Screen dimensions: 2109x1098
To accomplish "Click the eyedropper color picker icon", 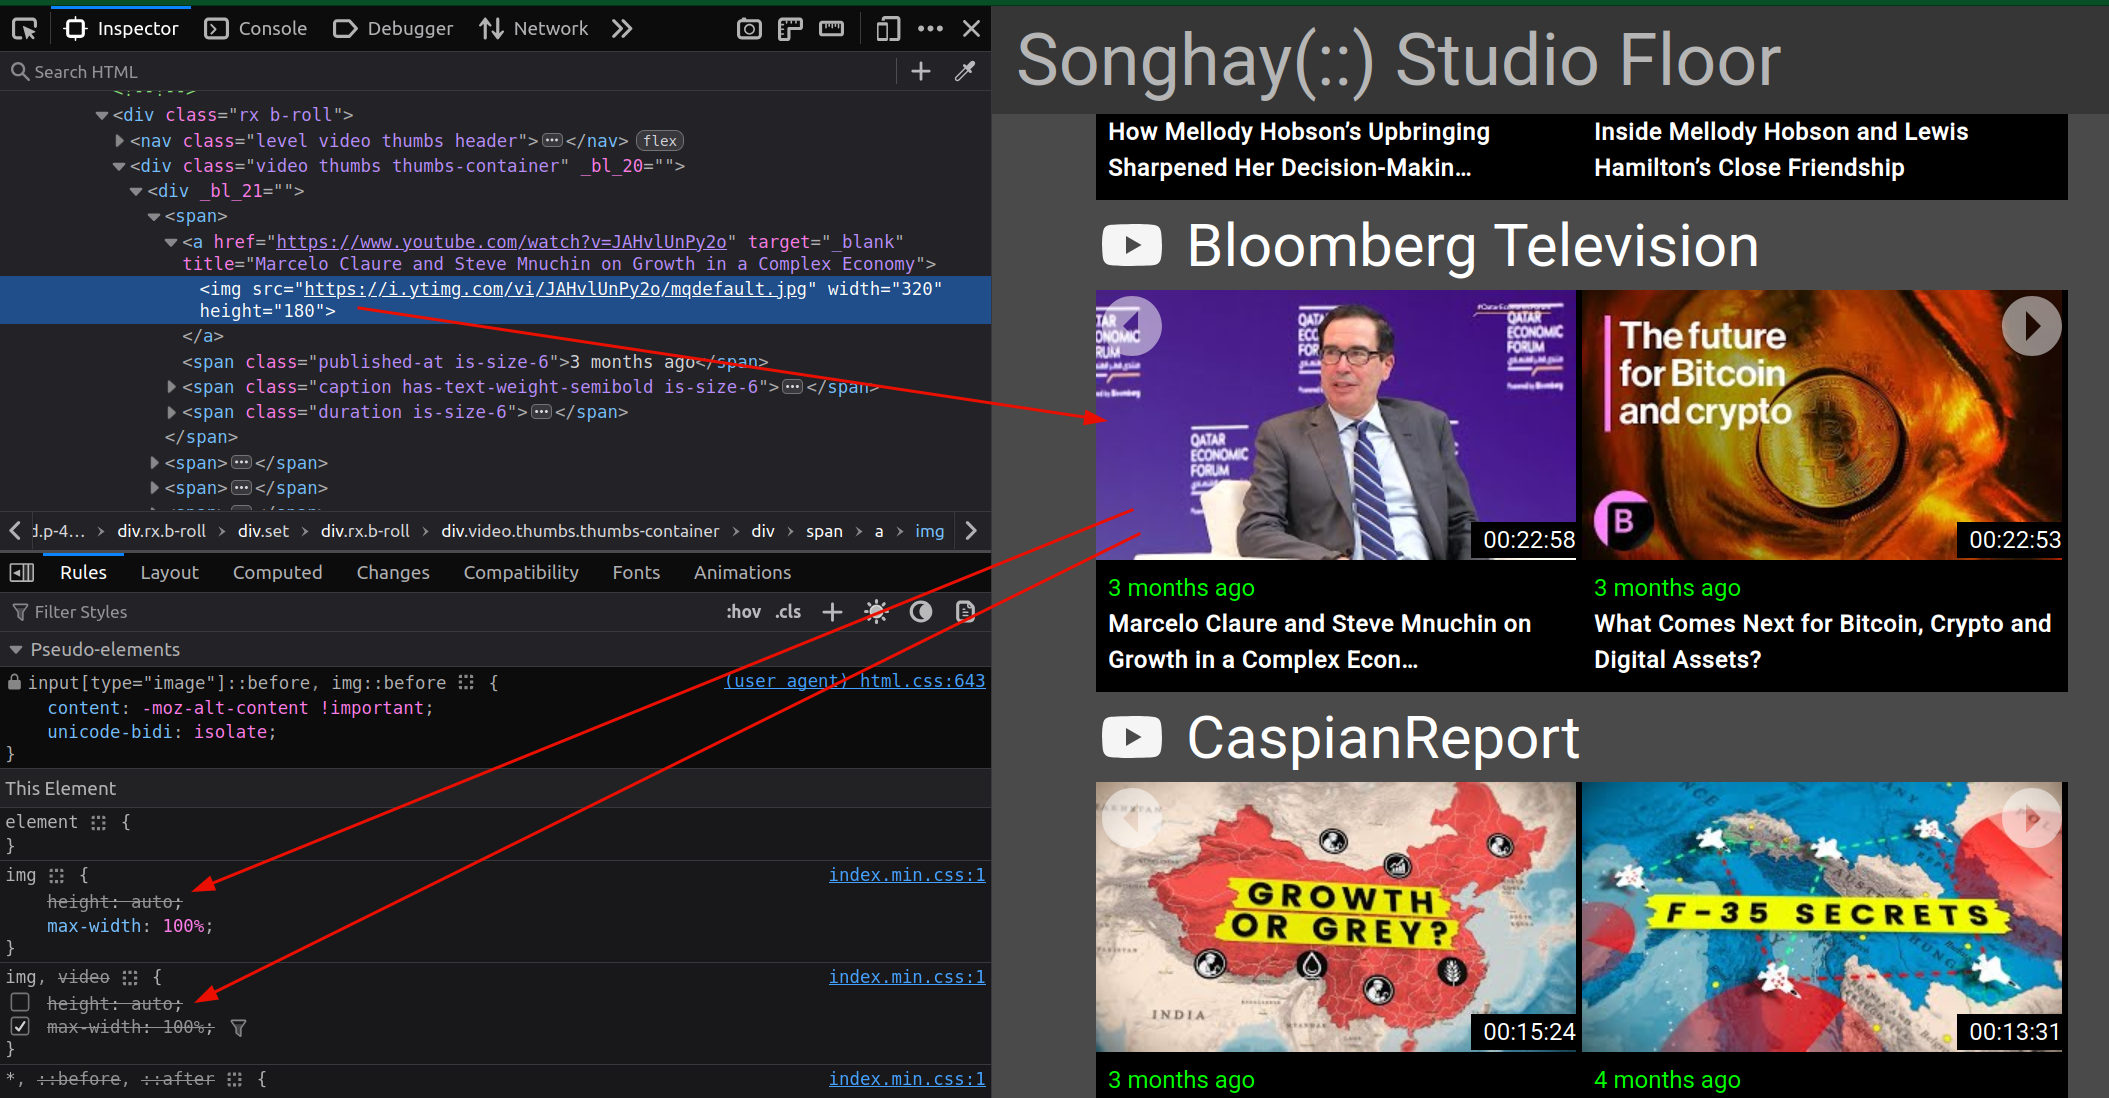I will coord(965,71).
